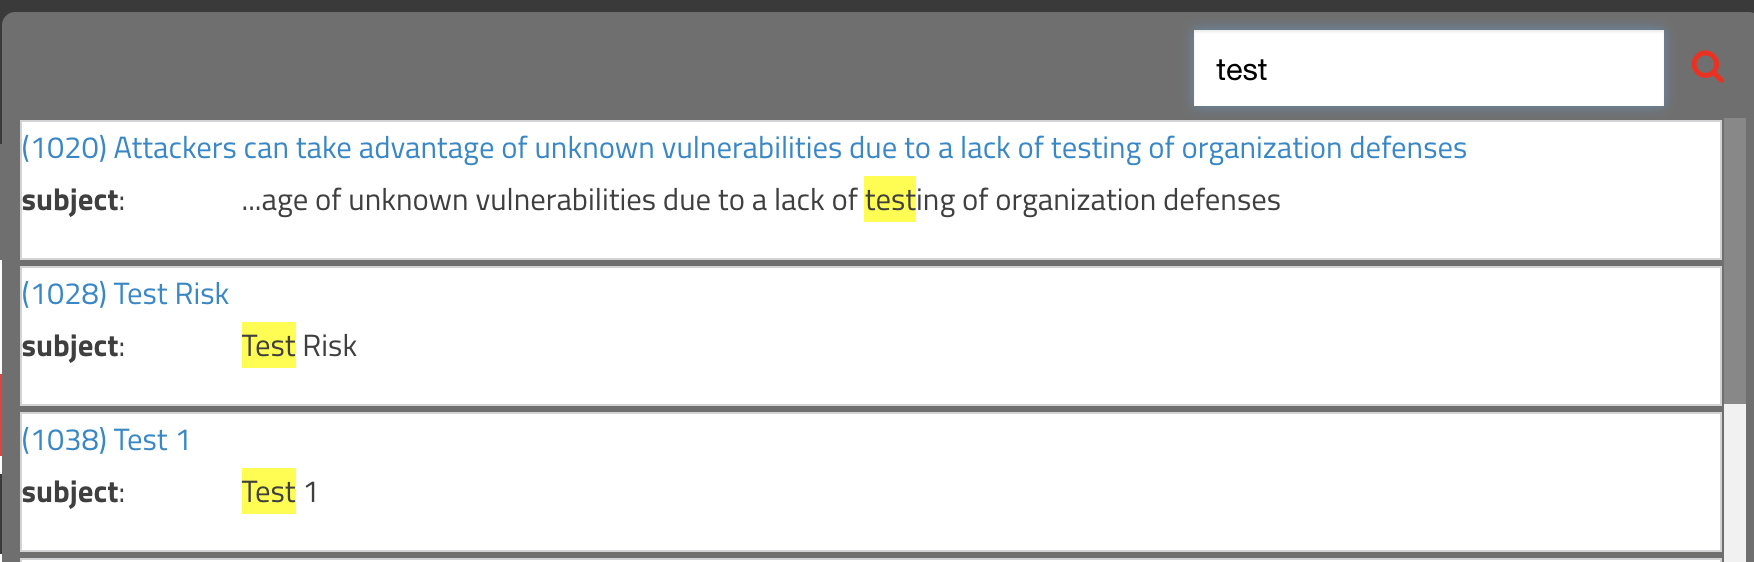Image resolution: width=1754 pixels, height=562 pixels.
Task: Click empty white space in the Test 1 card
Action: pyautogui.click(x=1000, y=492)
